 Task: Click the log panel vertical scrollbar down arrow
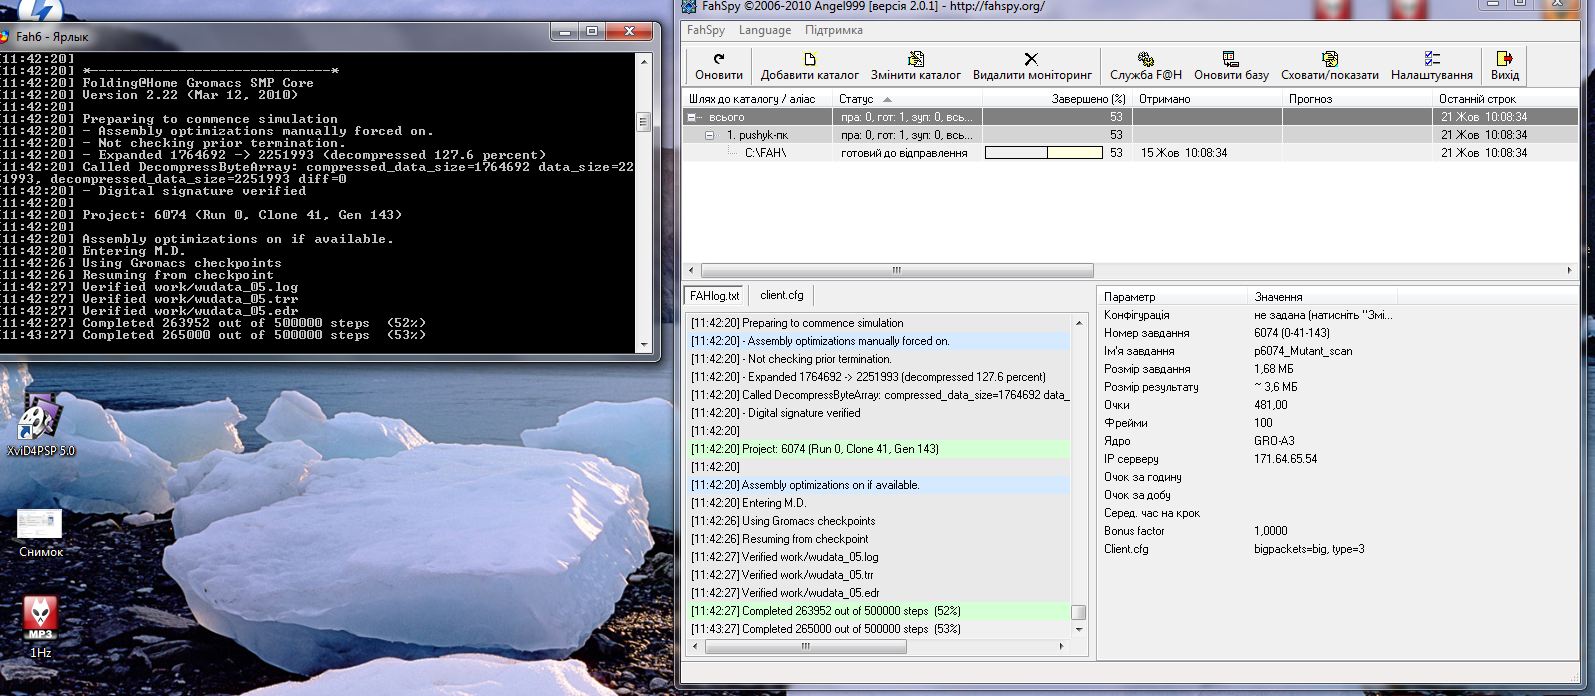[1078, 630]
